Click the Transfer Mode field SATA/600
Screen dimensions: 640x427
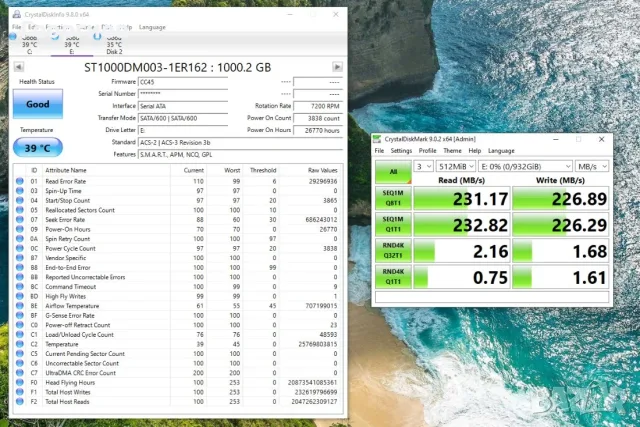click(x=183, y=118)
